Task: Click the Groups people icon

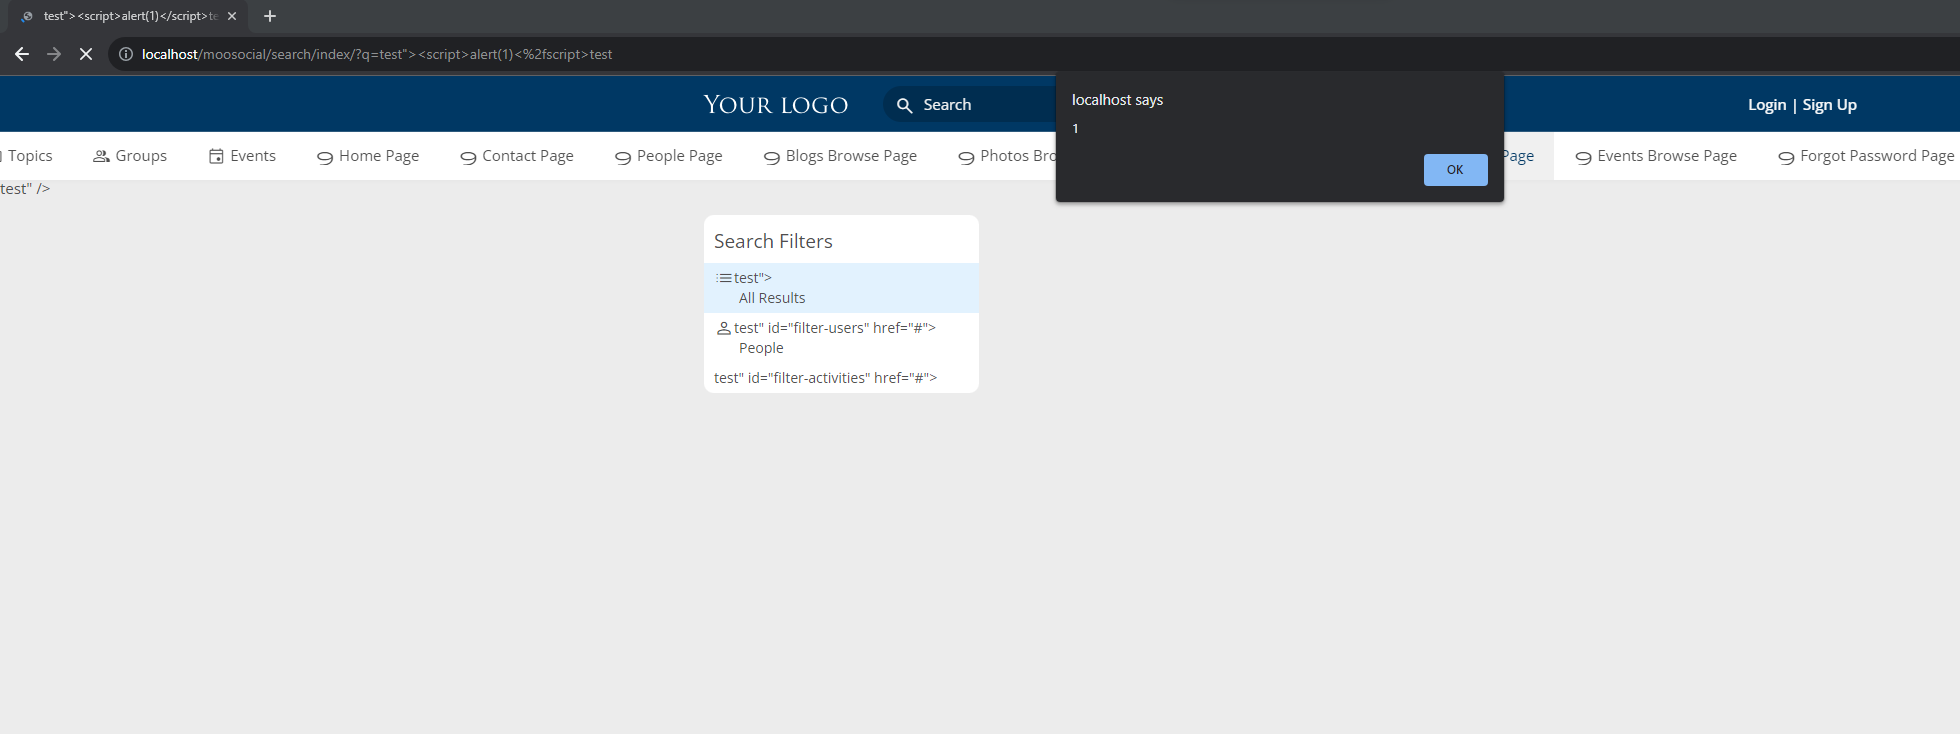Action: [x=101, y=156]
